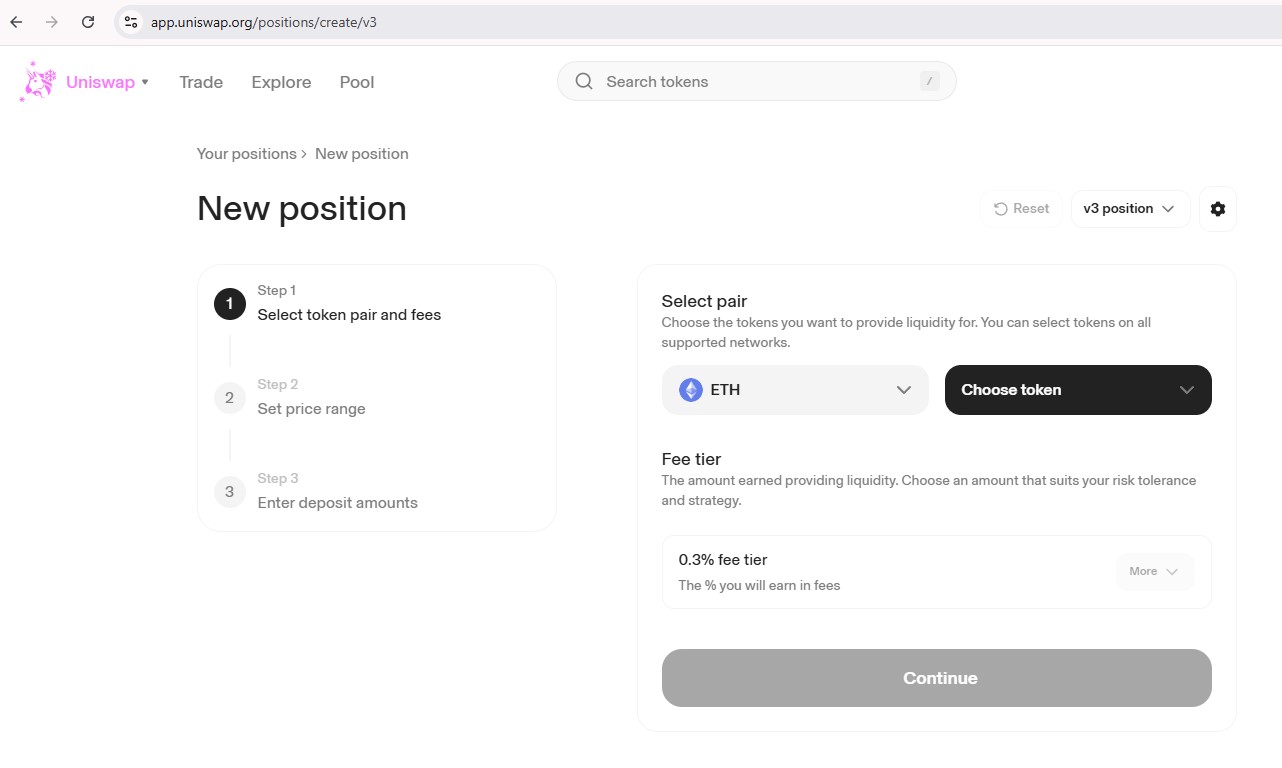Click the site information icon in address bar
This screenshot has width=1282, height=768.
pyautogui.click(x=131, y=22)
